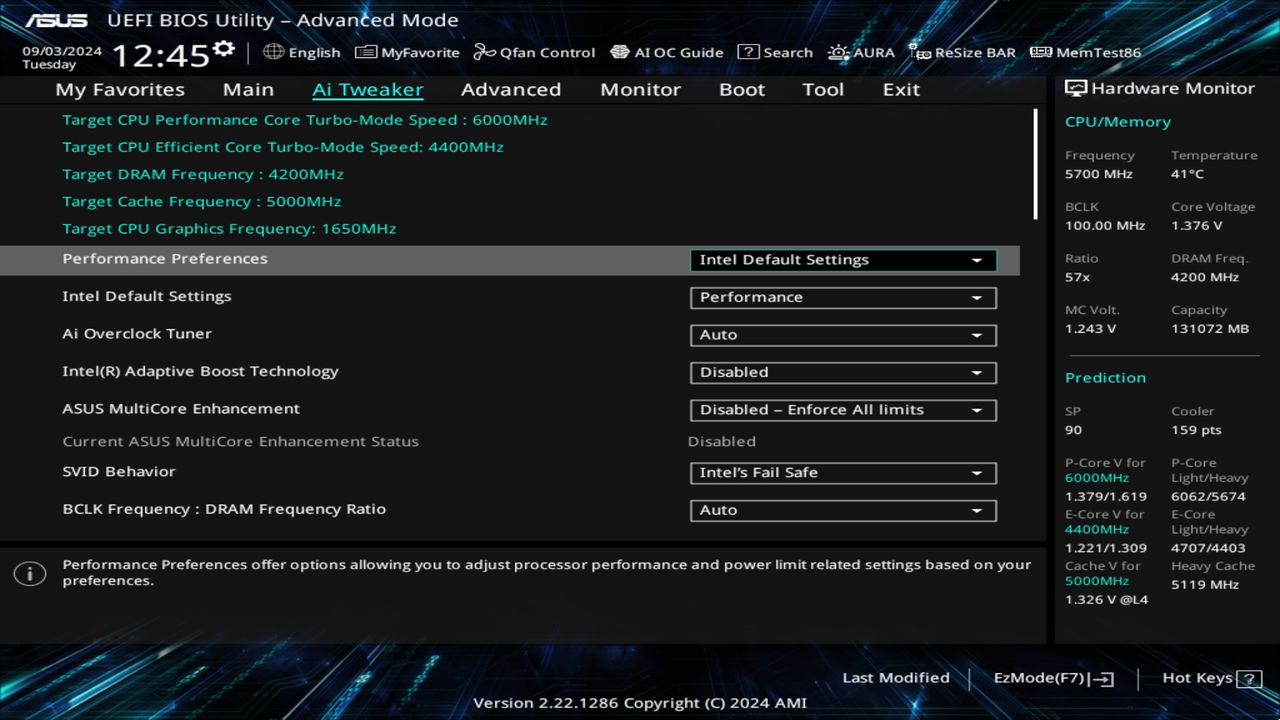Open the English language selector

point(303,52)
